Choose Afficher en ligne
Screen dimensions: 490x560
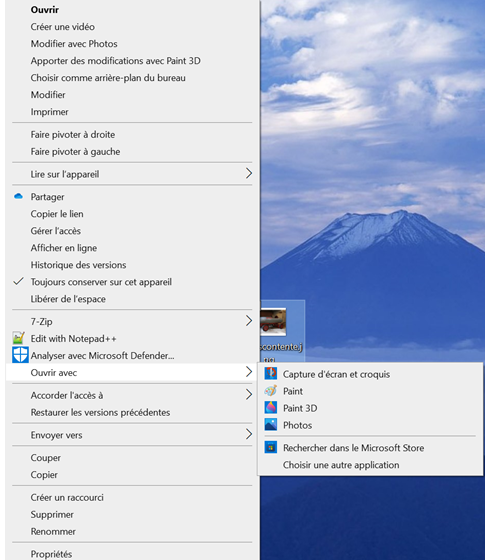coord(132,248)
